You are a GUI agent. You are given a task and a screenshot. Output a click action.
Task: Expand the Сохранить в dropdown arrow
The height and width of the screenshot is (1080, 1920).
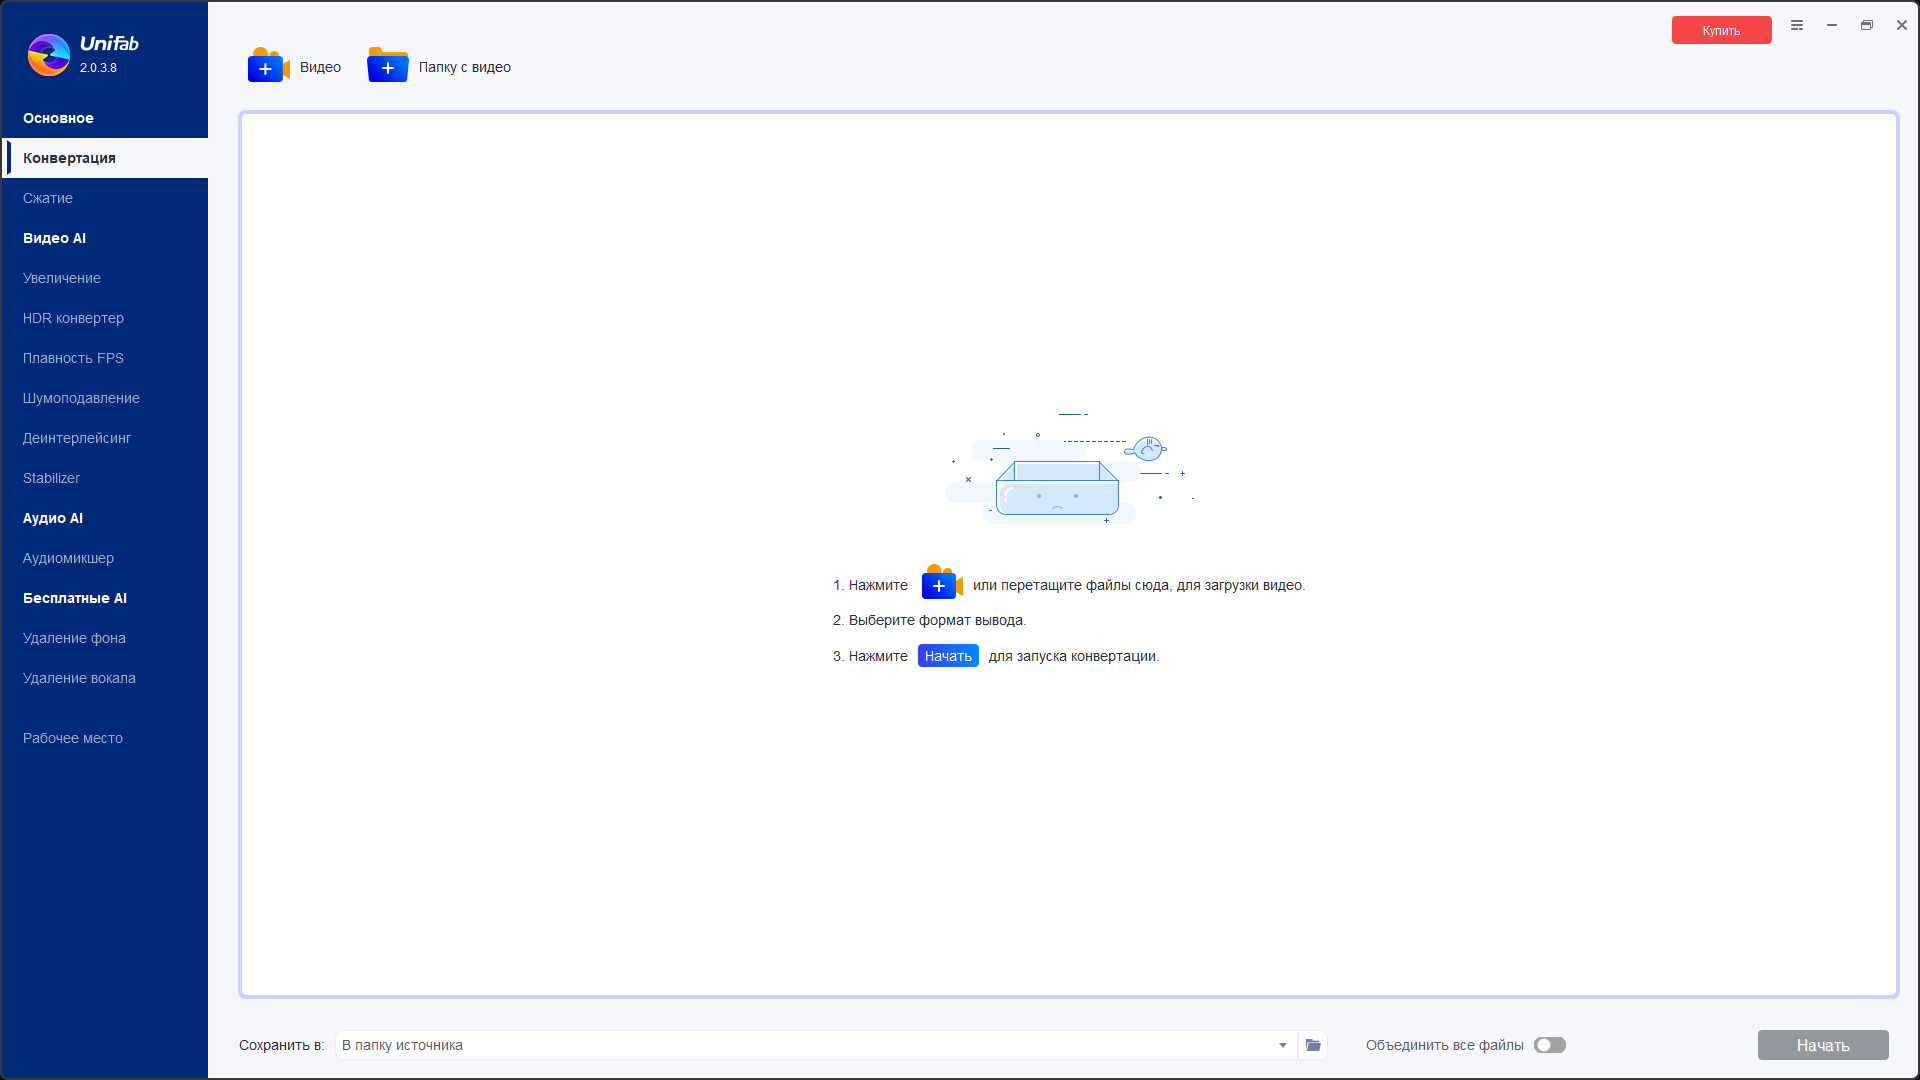(x=1282, y=1045)
